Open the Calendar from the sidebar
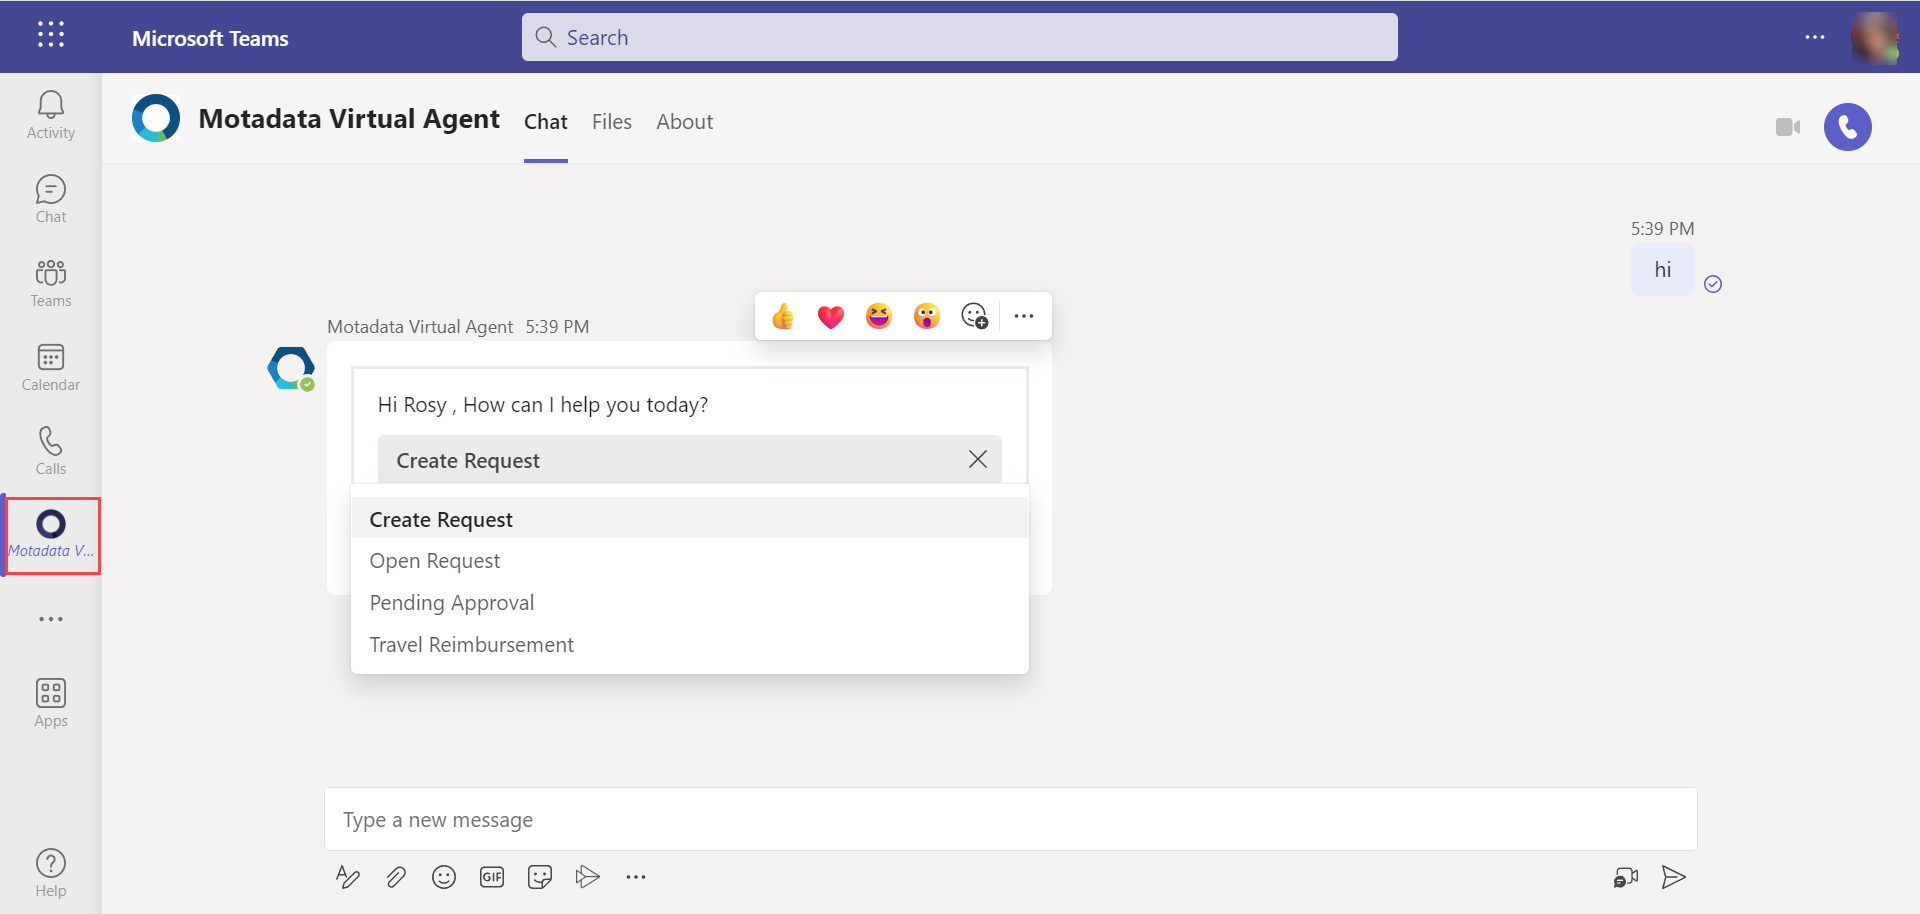The height and width of the screenshot is (914, 1920). tap(50, 365)
